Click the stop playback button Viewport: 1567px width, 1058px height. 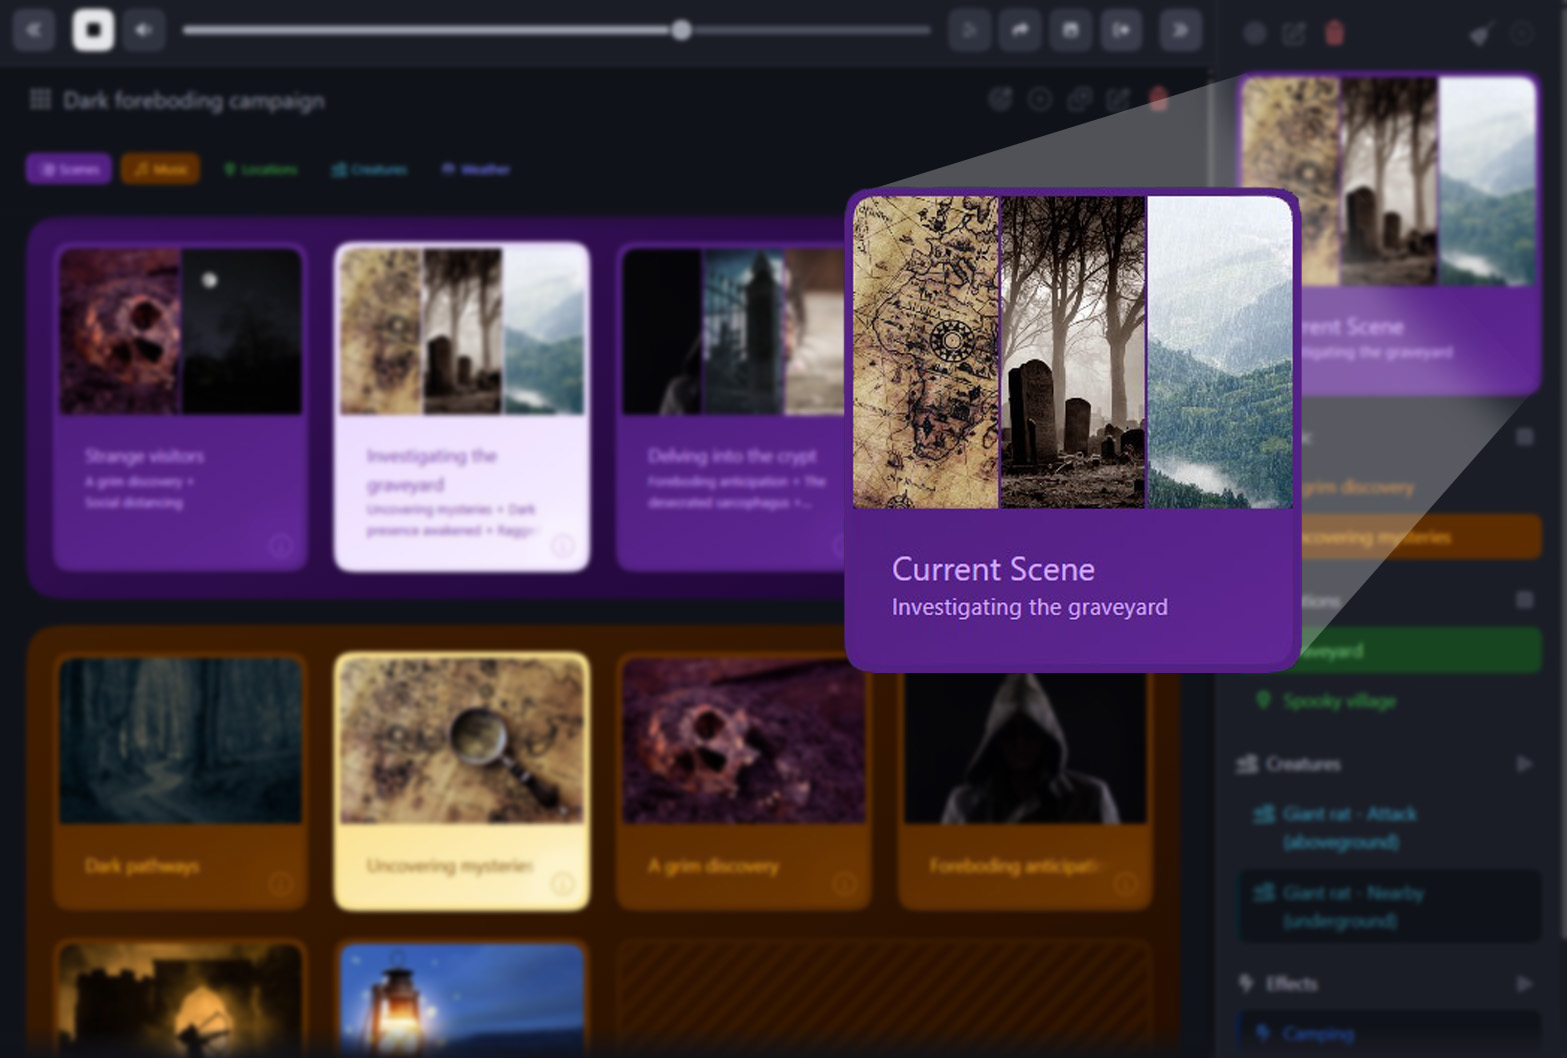click(93, 30)
